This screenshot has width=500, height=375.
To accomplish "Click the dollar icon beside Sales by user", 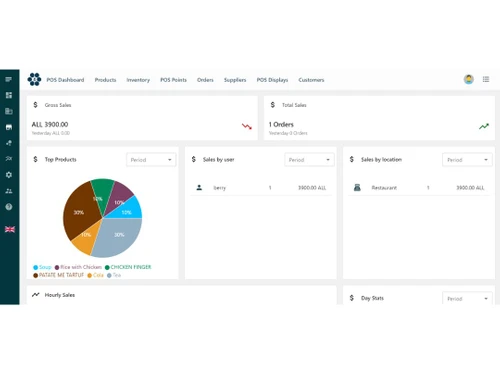I will [x=194, y=159].
